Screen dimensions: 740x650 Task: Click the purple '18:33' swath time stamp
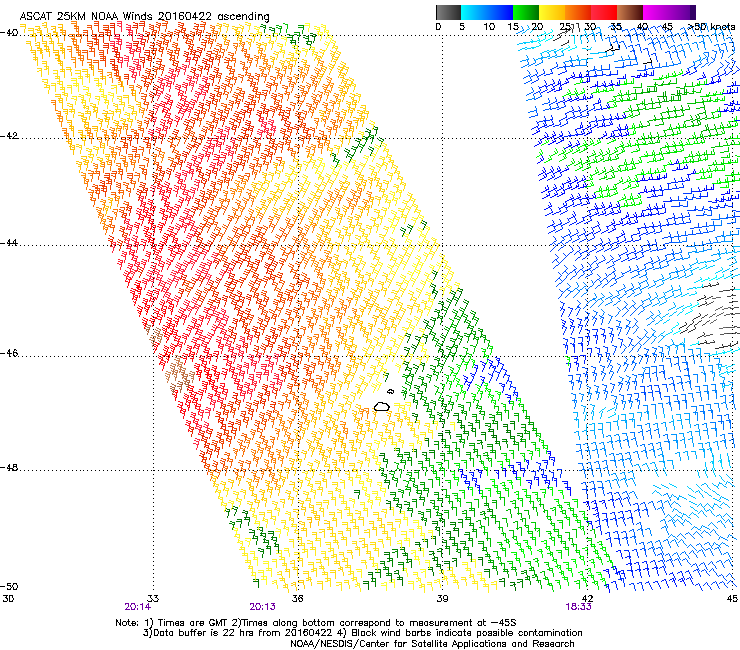[x=579, y=607]
